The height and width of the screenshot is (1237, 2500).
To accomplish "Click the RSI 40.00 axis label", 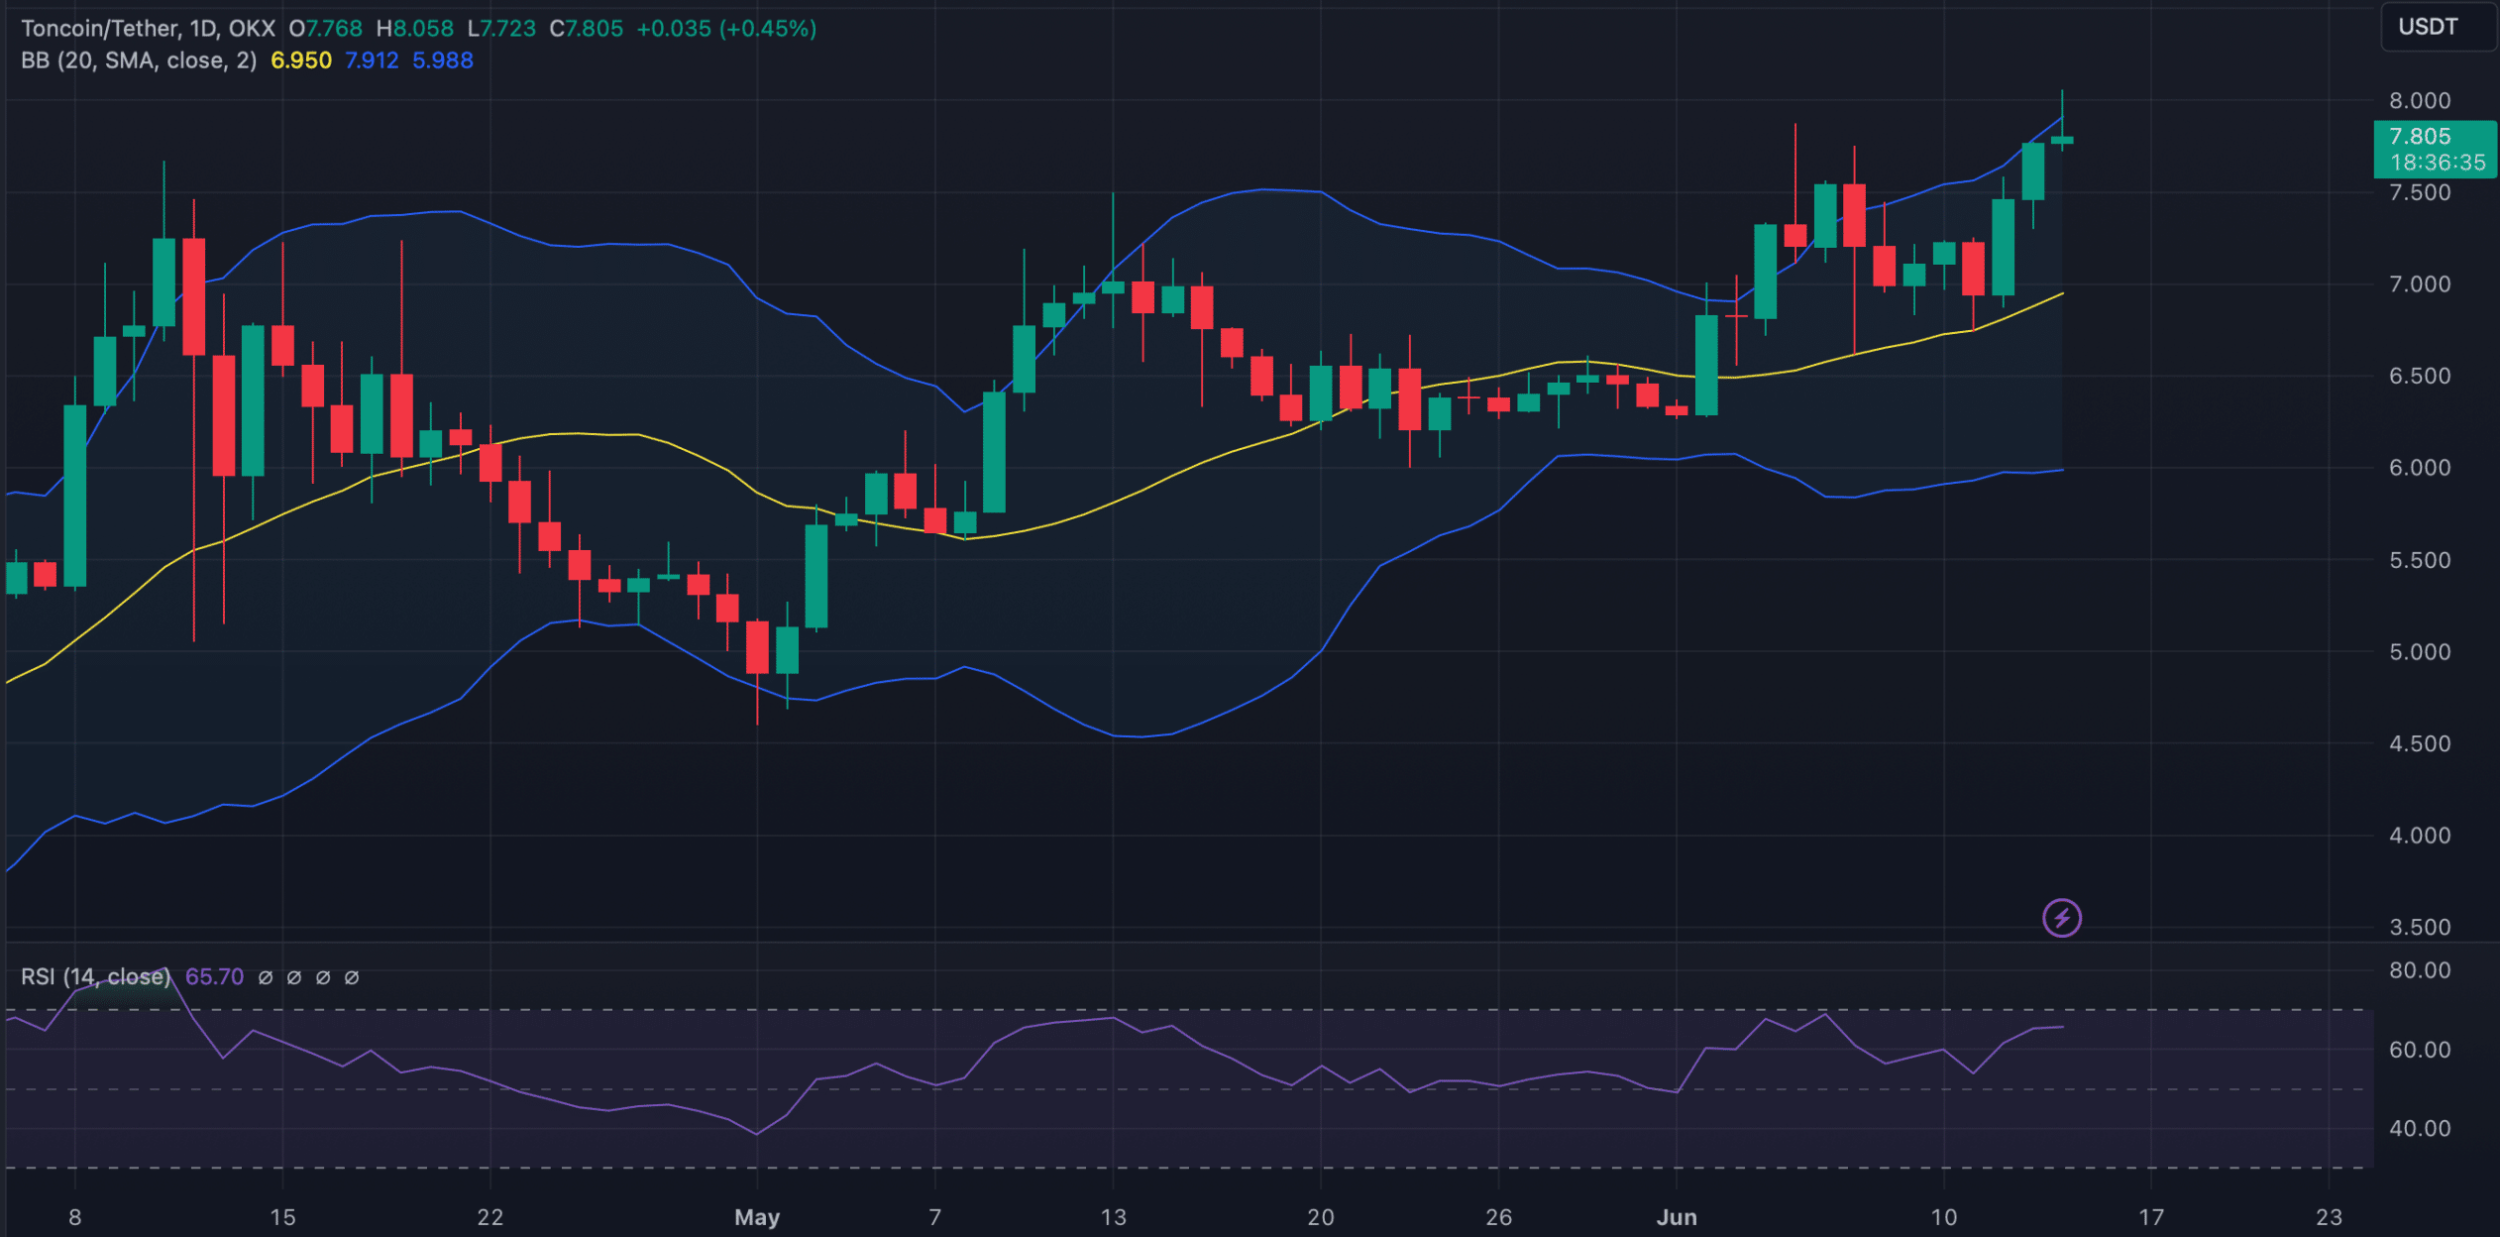I will pyautogui.click(x=2420, y=1128).
